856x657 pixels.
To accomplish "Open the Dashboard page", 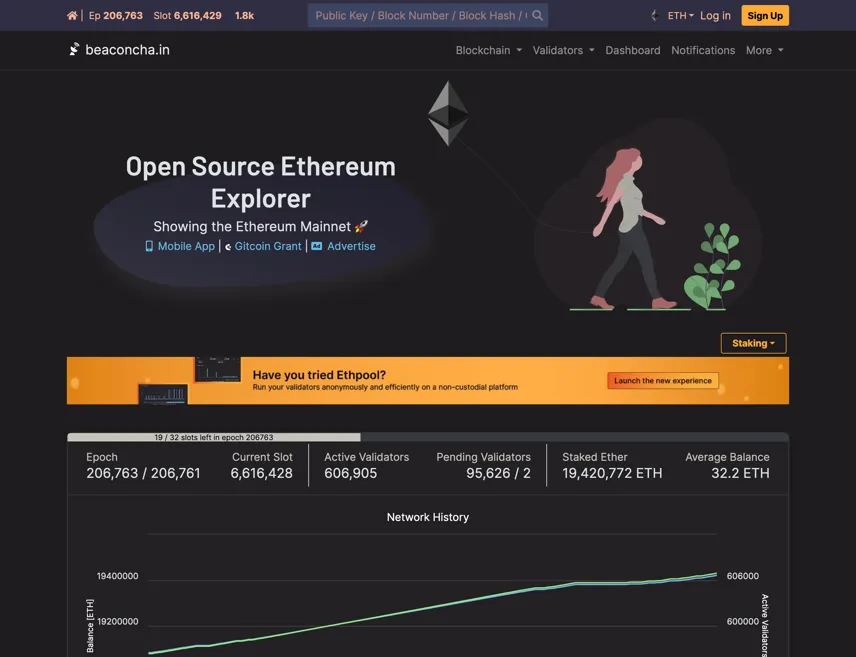I will coord(633,50).
